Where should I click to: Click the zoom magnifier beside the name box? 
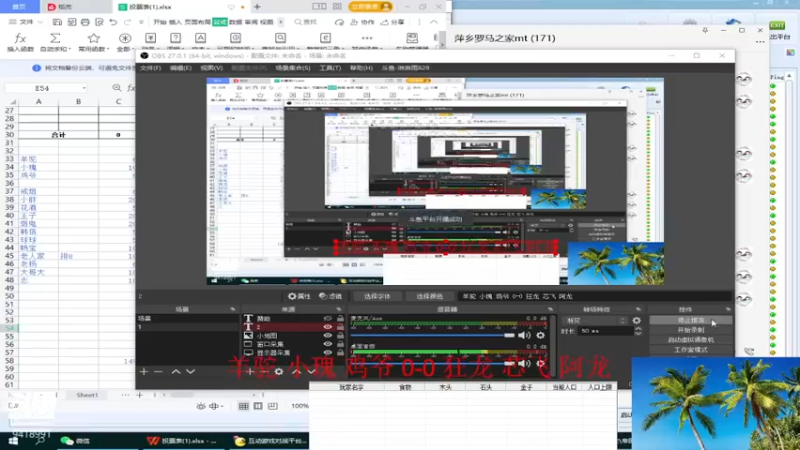coord(117,88)
